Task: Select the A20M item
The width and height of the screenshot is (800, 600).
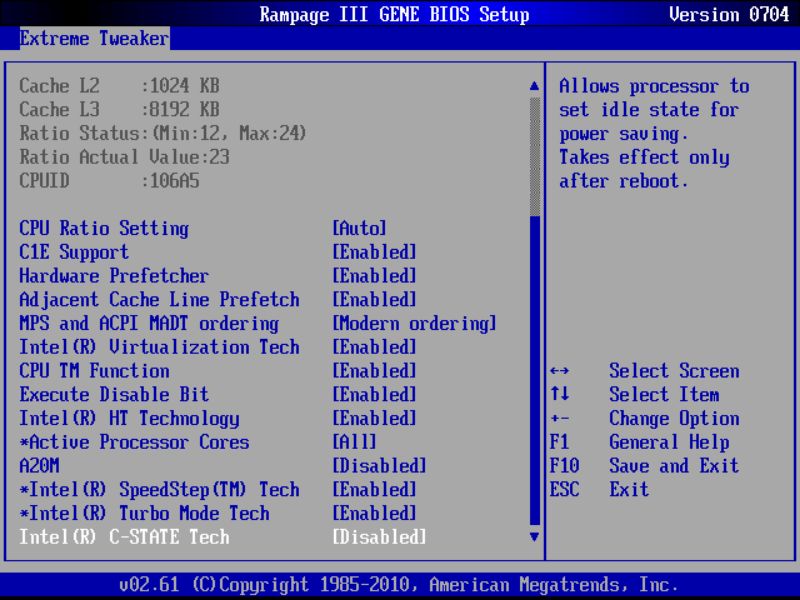Action: click(39, 466)
